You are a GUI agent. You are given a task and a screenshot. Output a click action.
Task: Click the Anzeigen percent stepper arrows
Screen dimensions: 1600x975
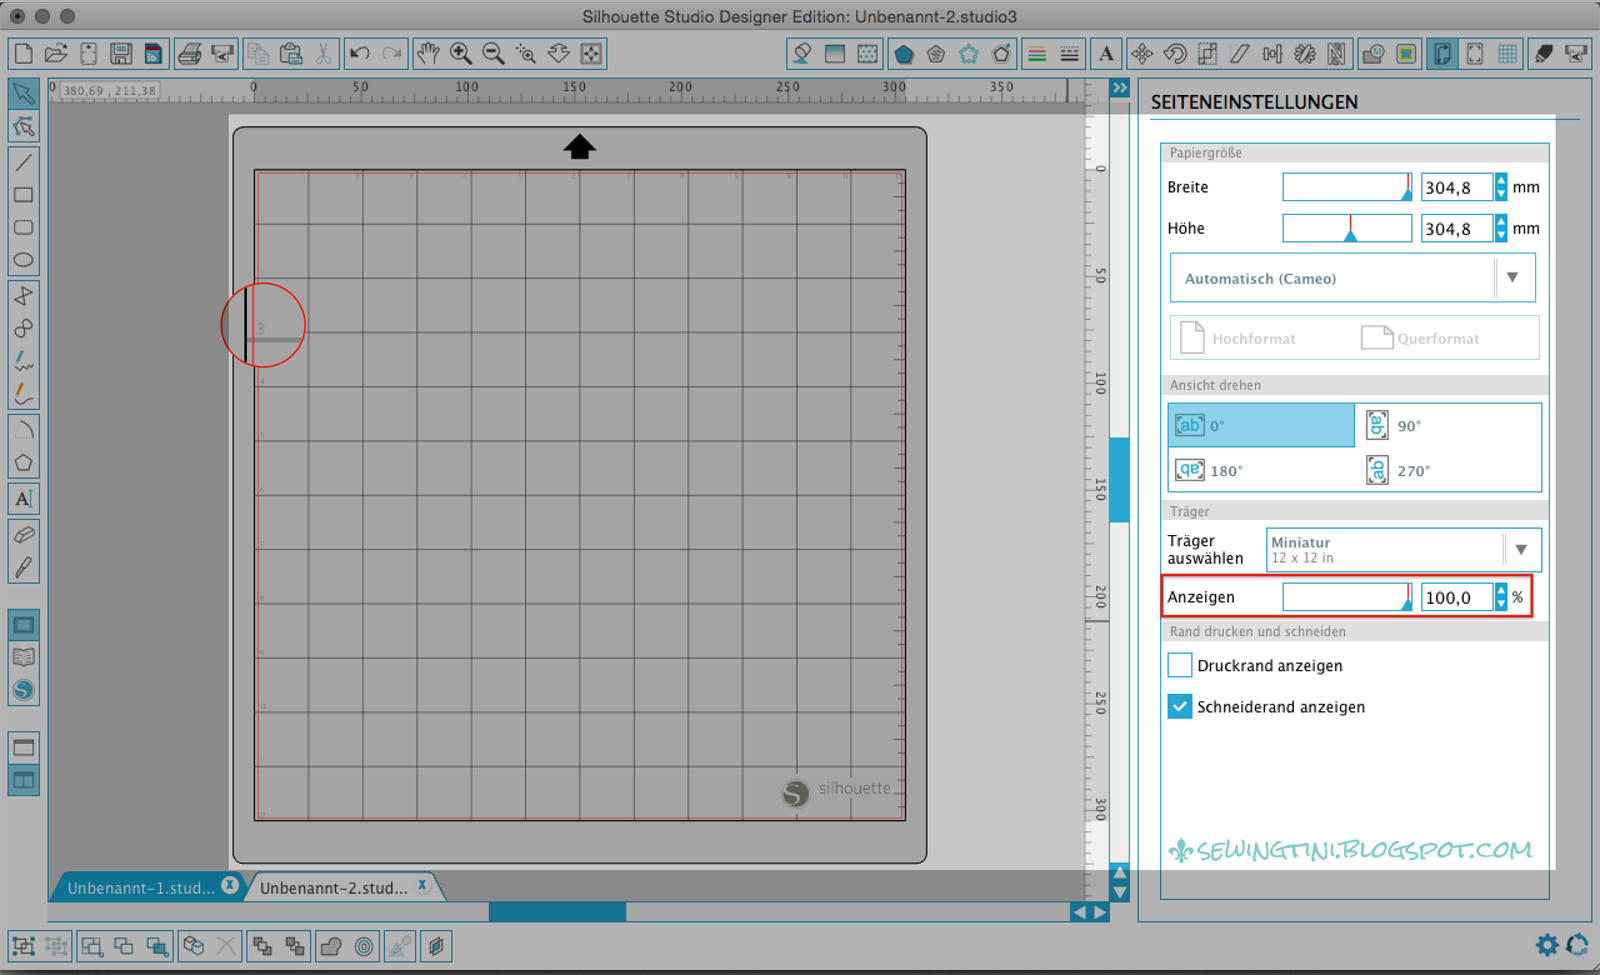(x=1501, y=597)
